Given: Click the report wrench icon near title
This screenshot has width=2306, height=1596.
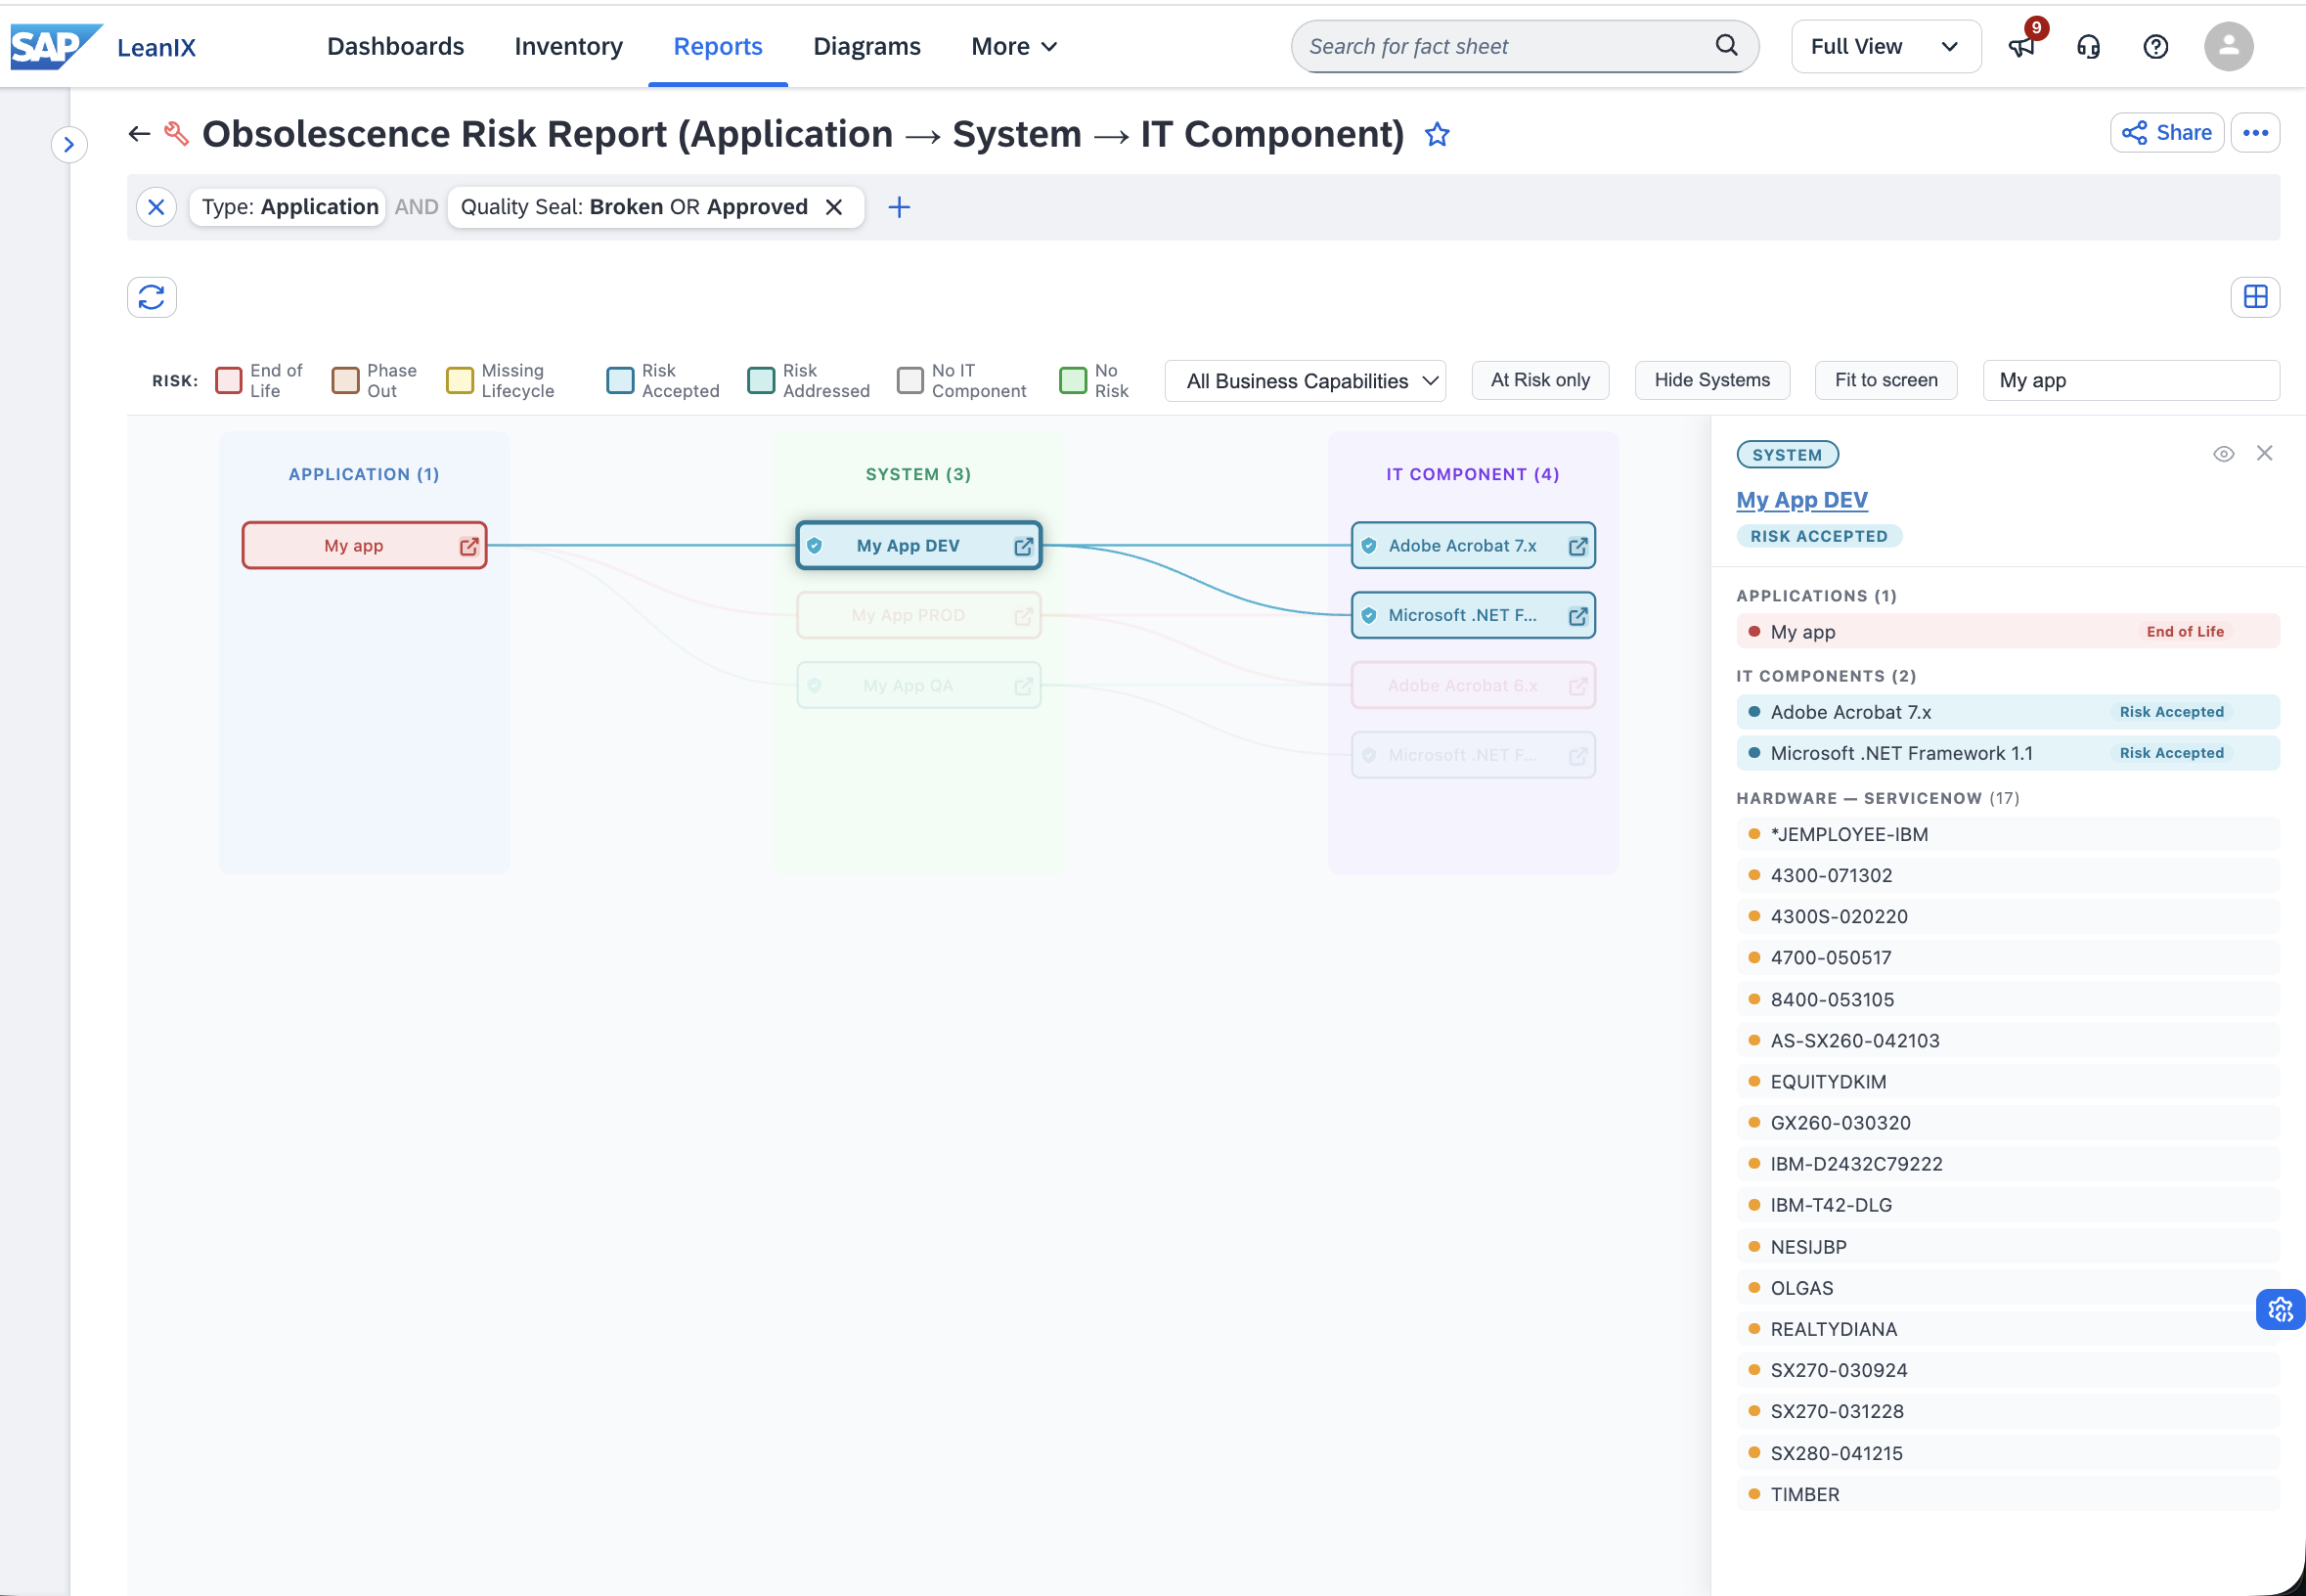Looking at the screenshot, I should coord(177,133).
